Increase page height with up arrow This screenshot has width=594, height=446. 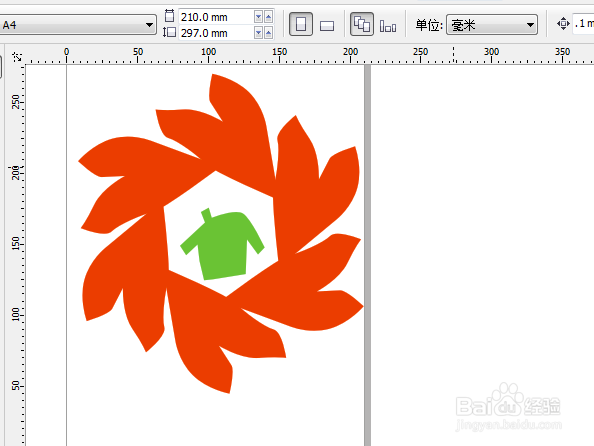pyautogui.click(x=269, y=33)
